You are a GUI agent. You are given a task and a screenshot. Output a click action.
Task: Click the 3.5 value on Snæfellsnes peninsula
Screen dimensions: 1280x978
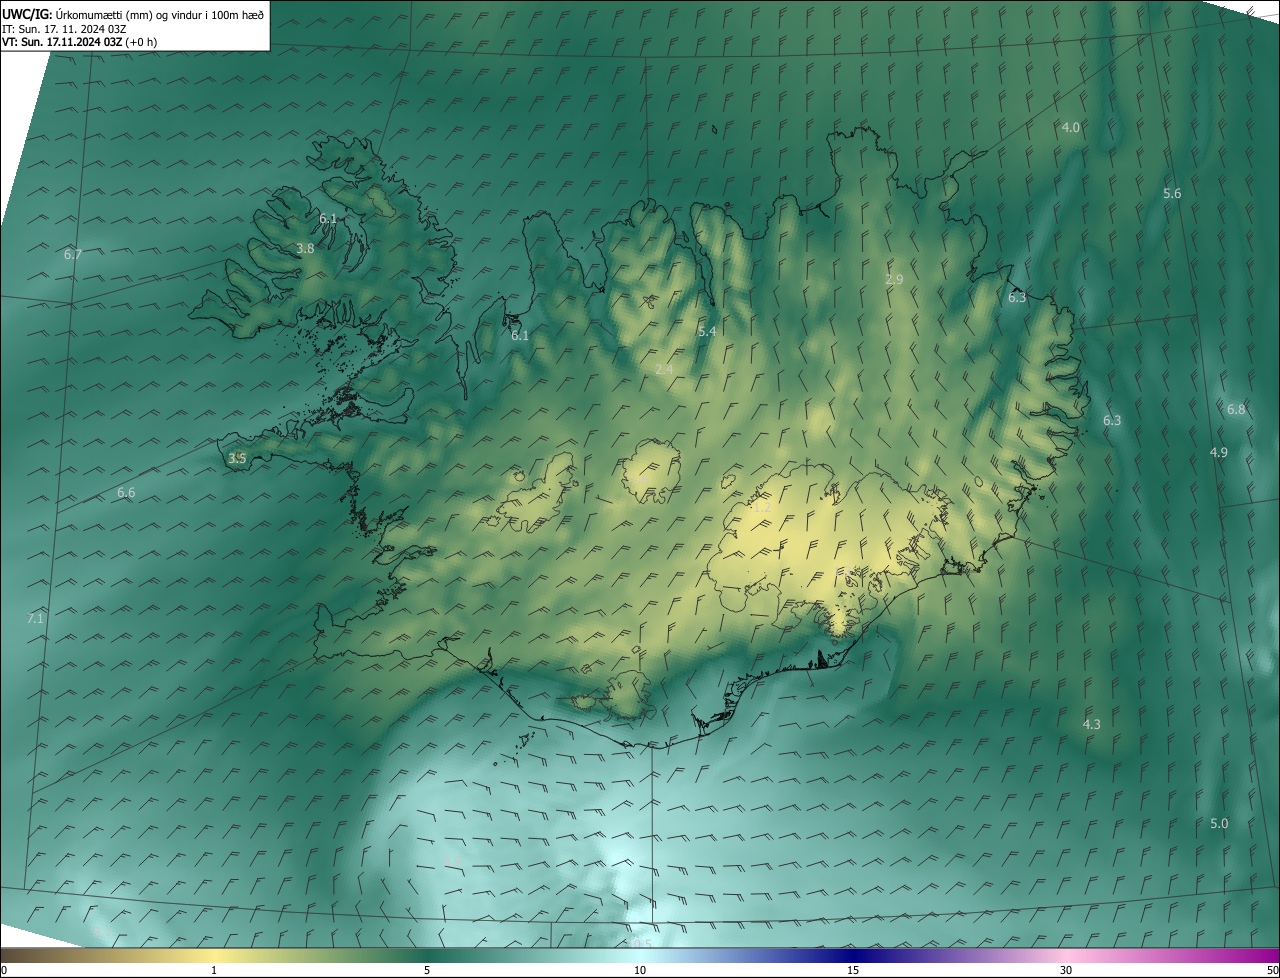coord(237,458)
